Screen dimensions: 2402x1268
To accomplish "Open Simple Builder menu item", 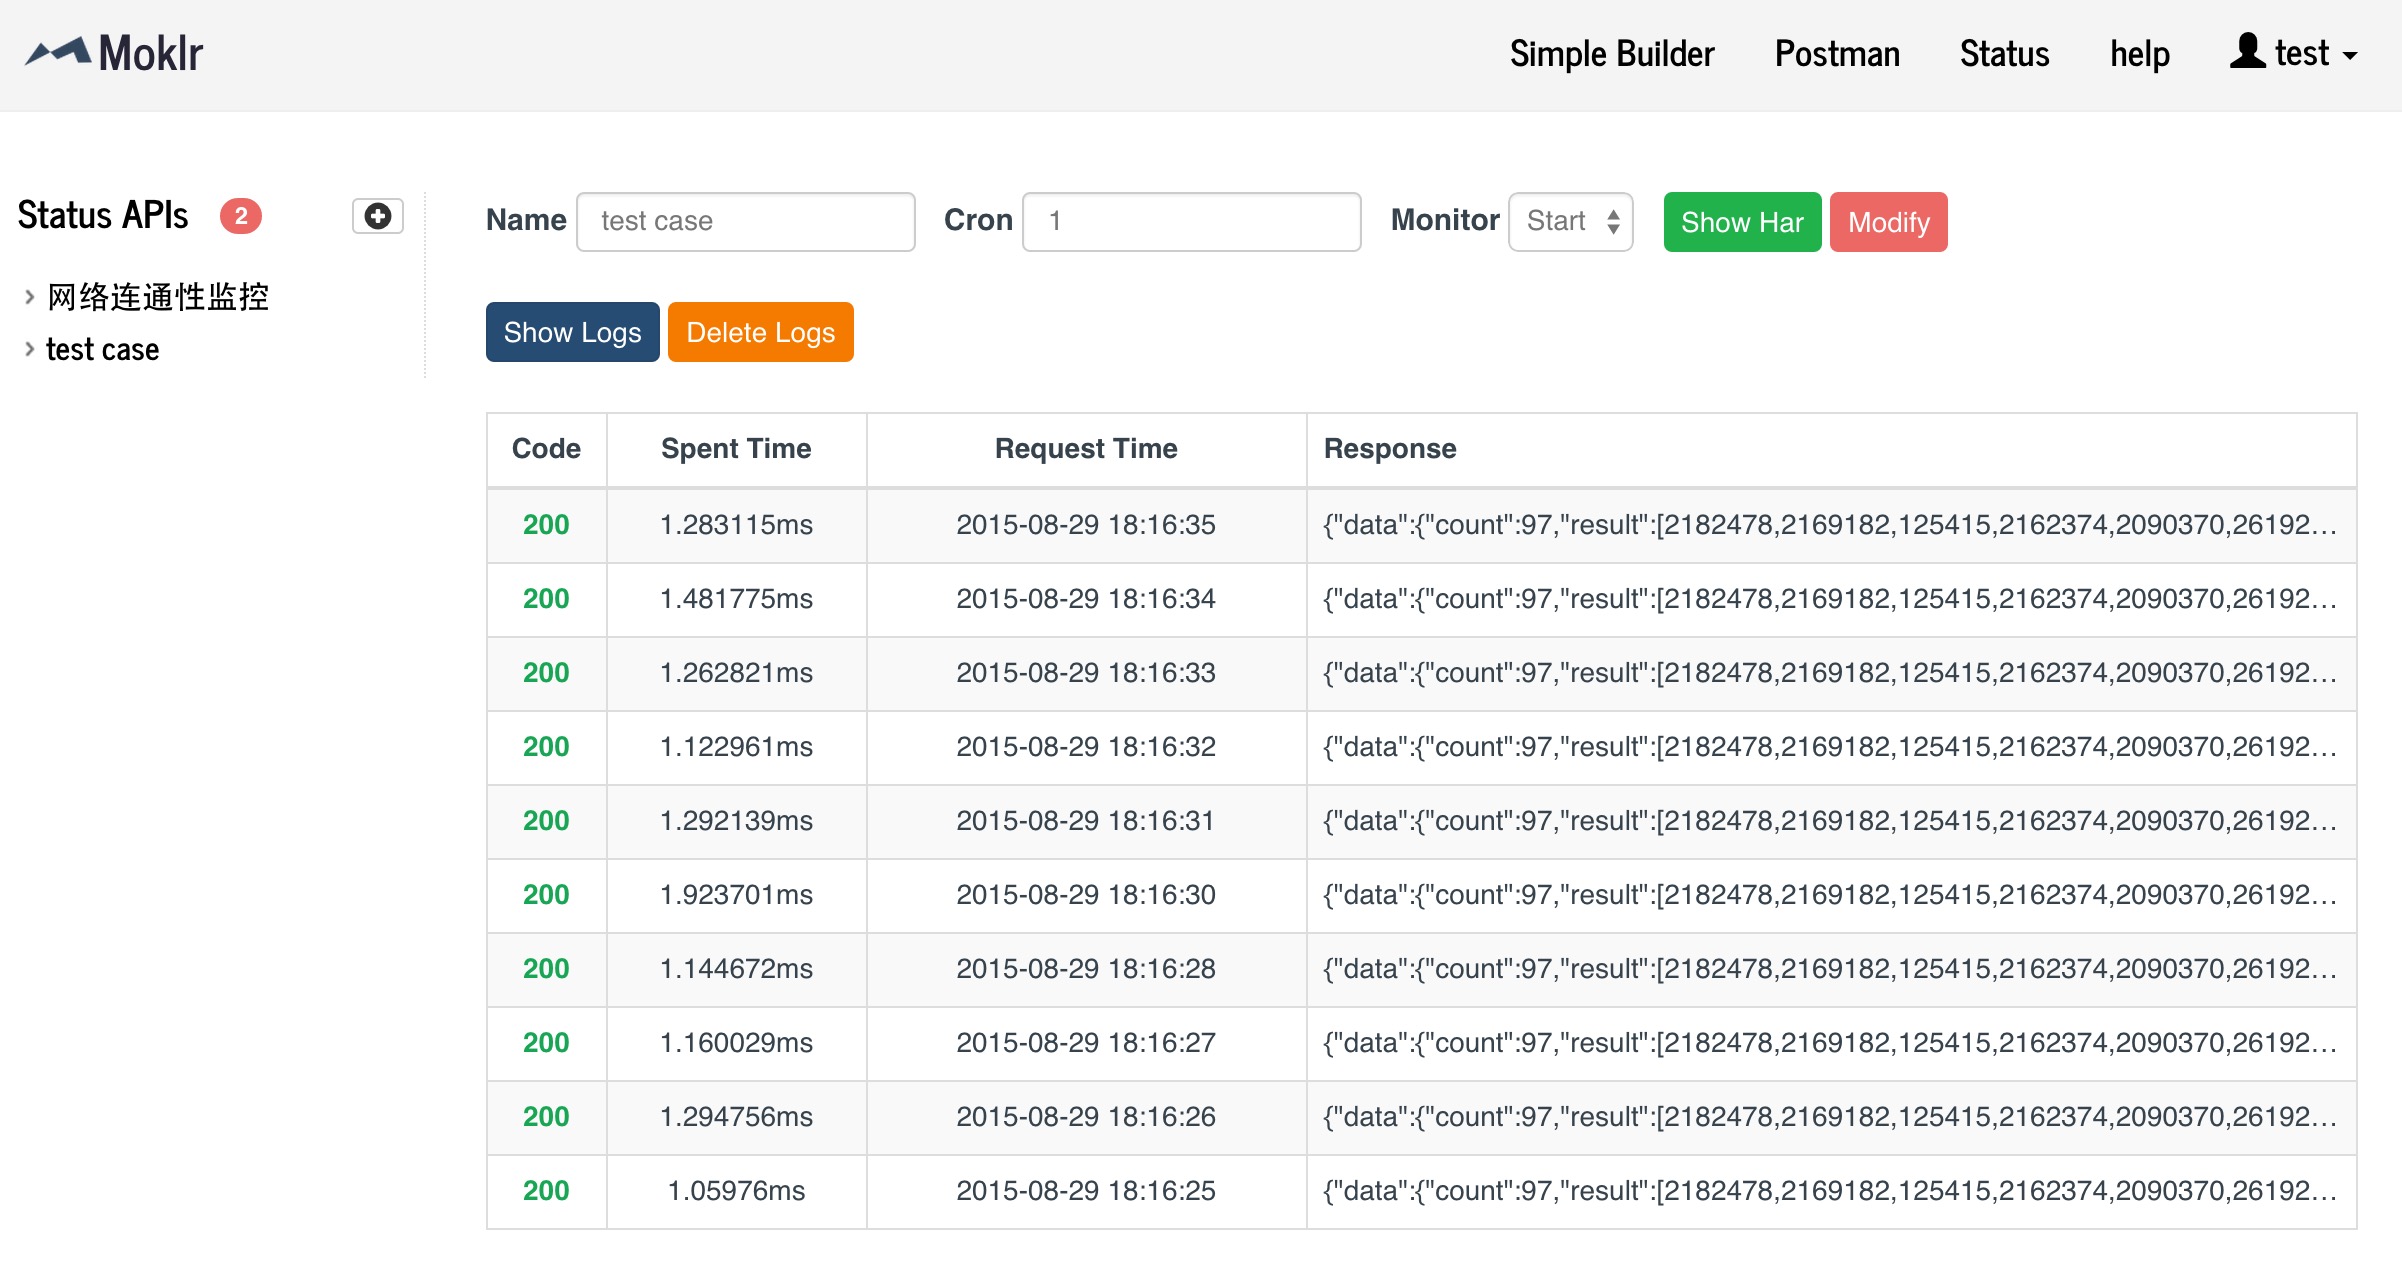I will (x=1611, y=54).
